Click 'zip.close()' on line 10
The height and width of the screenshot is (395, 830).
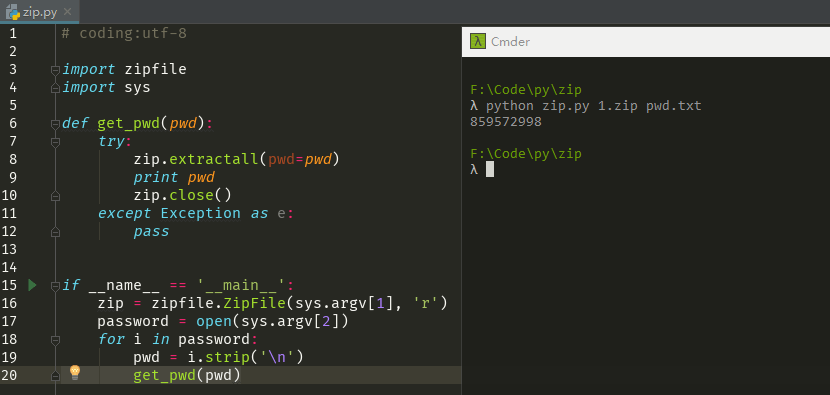[x=183, y=195]
